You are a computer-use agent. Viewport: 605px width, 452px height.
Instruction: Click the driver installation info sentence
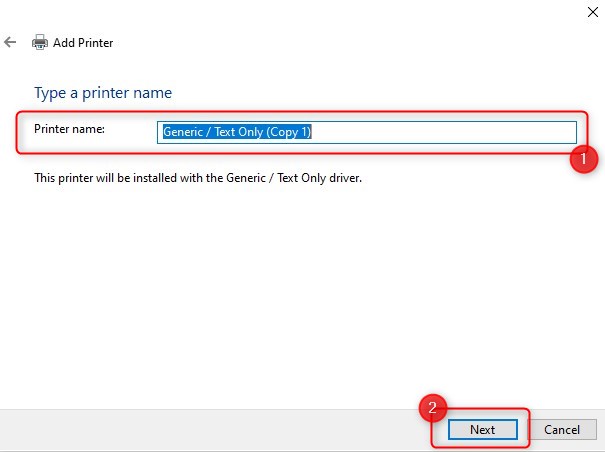pos(198,178)
